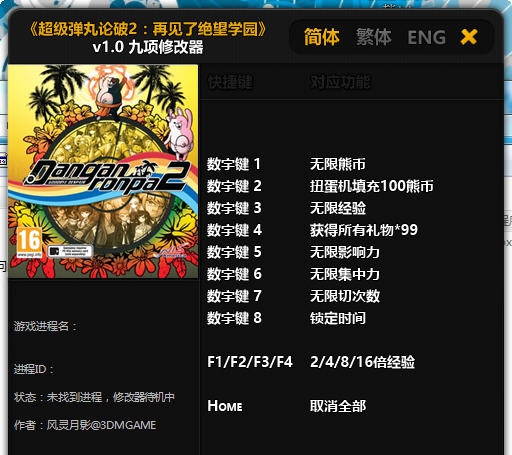Click the Danganronpa 2 cover art

coord(103,171)
